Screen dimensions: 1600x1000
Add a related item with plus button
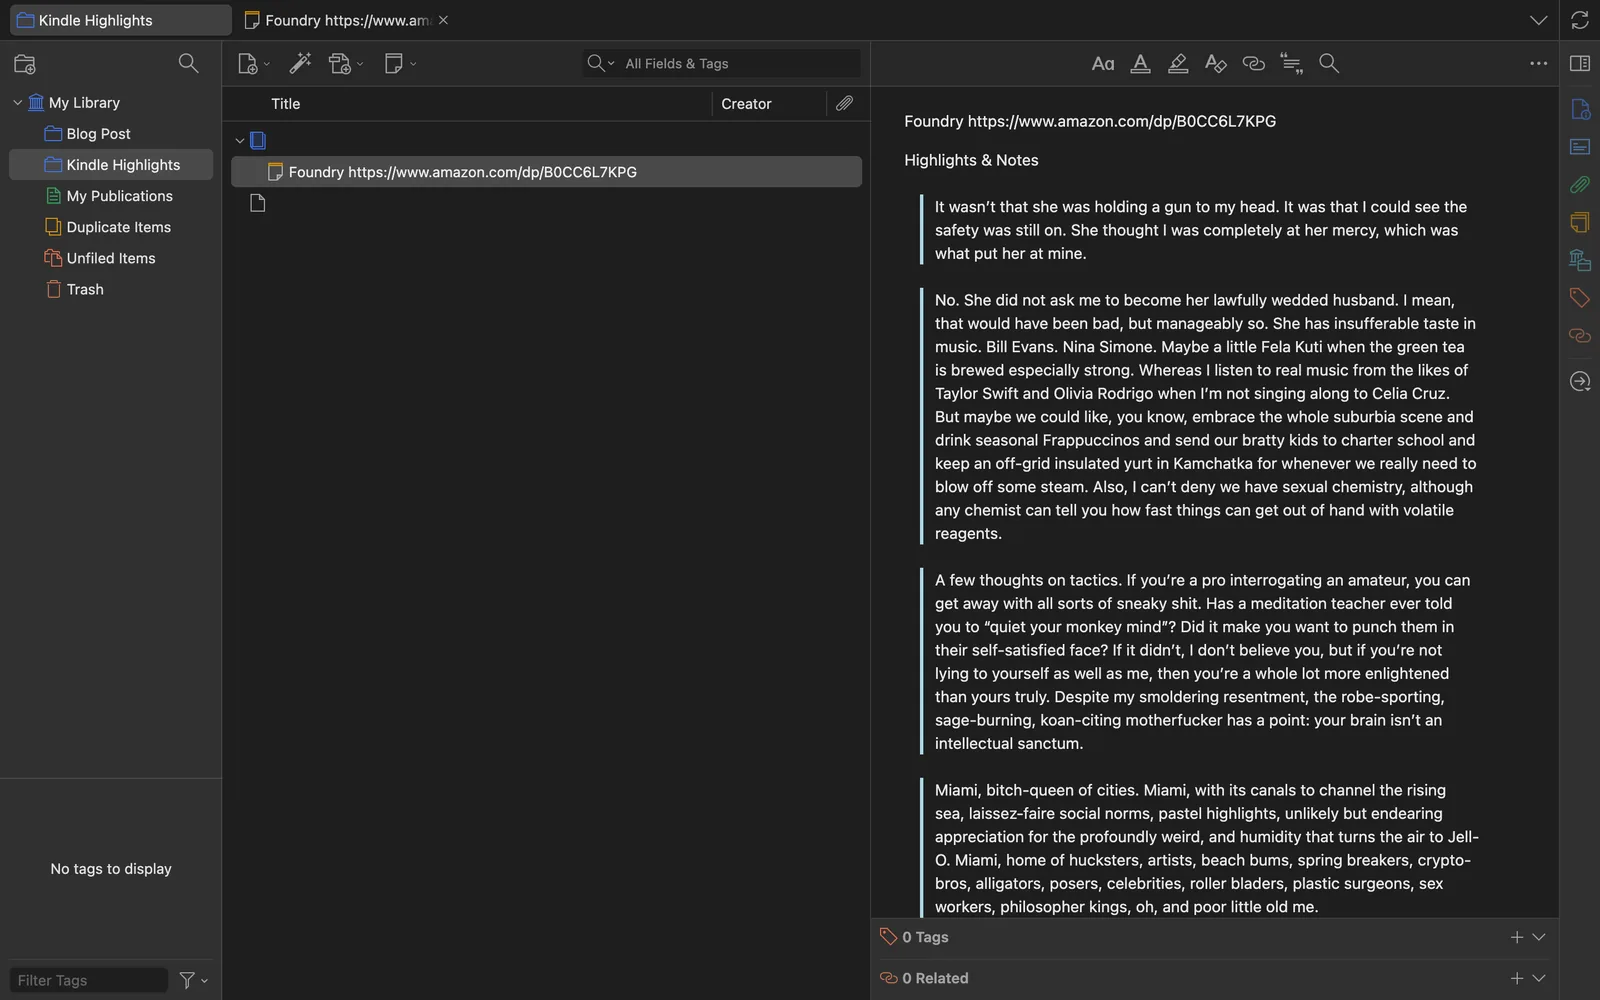[x=1517, y=978]
